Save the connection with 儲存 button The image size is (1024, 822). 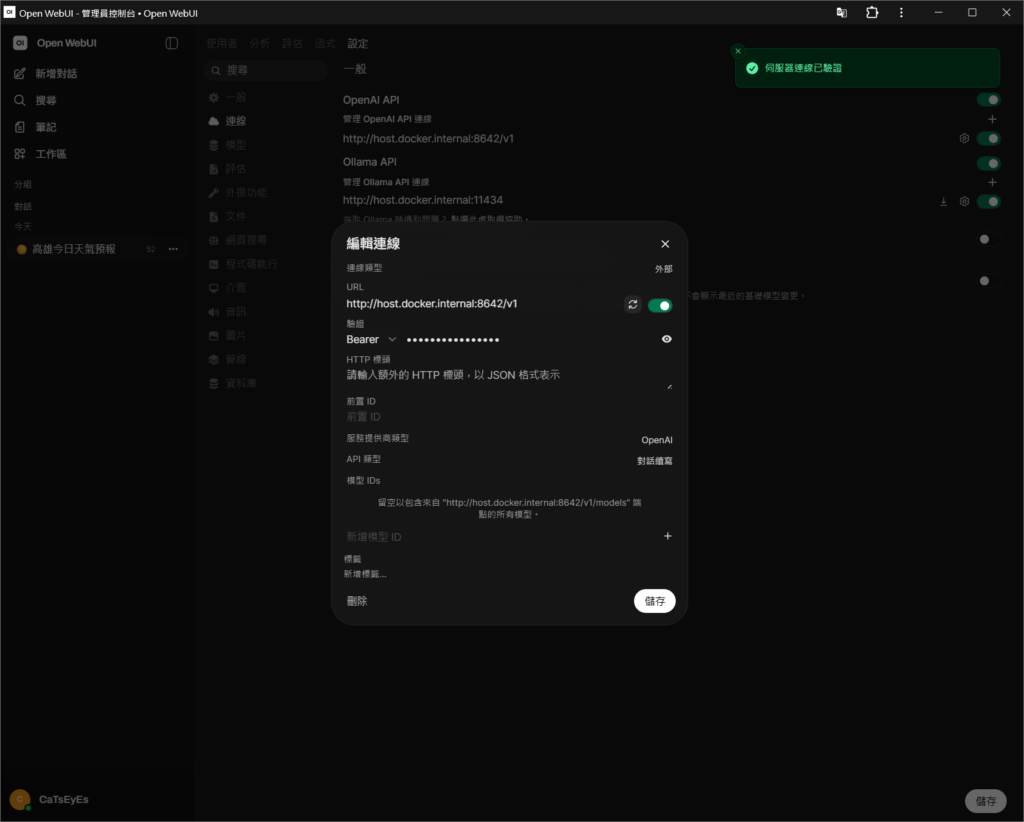pyautogui.click(x=654, y=601)
